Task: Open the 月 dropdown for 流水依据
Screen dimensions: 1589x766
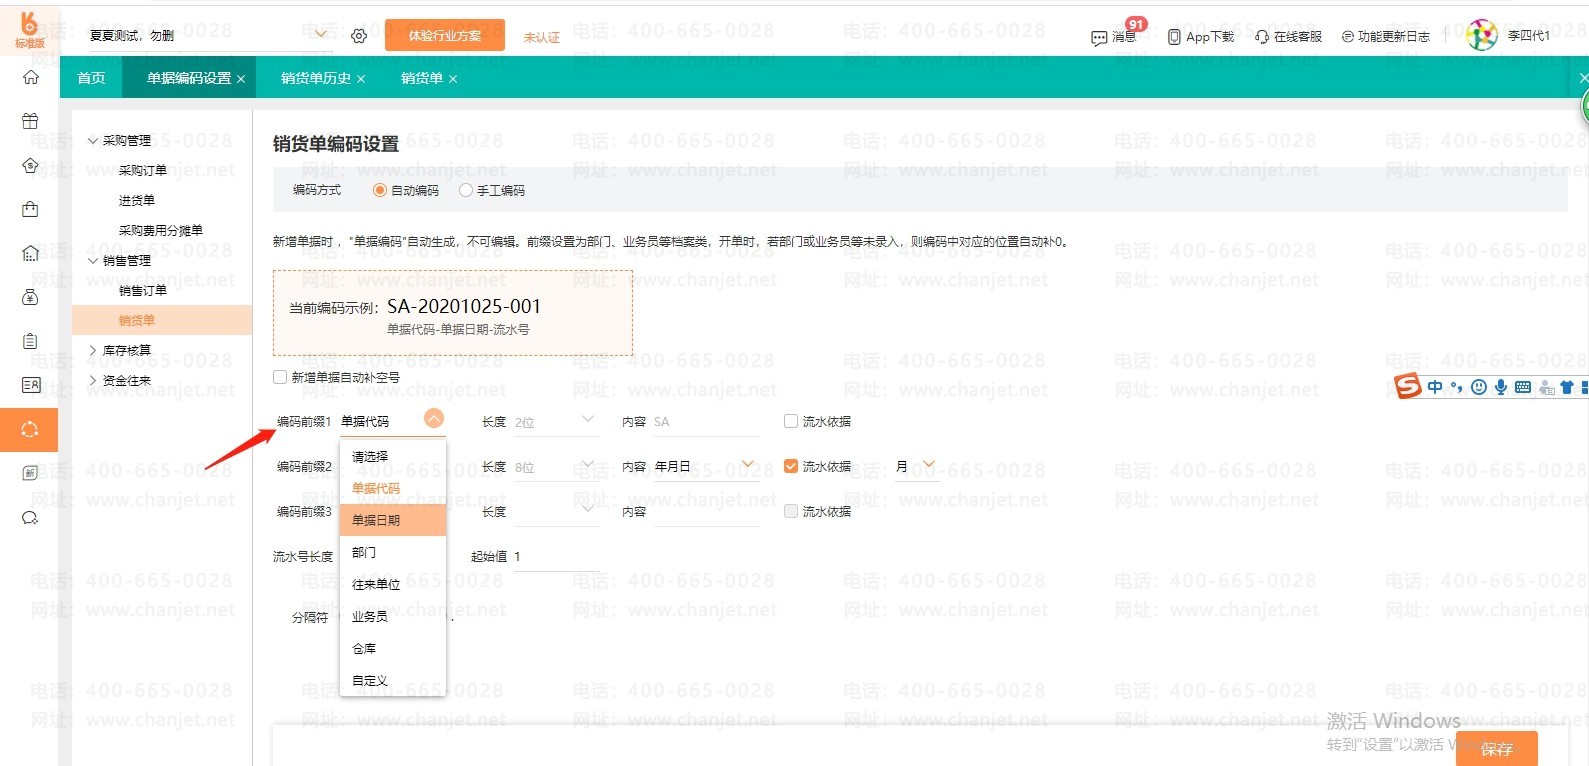Action: [916, 466]
